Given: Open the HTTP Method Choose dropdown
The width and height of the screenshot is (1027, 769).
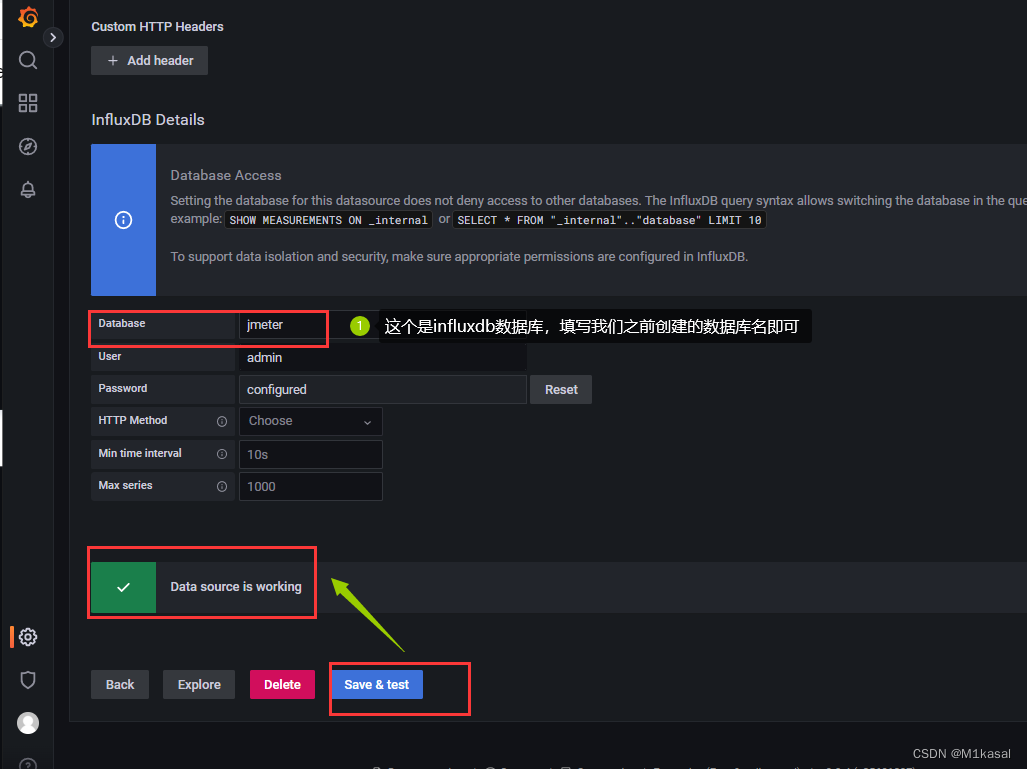Looking at the screenshot, I should pos(310,421).
